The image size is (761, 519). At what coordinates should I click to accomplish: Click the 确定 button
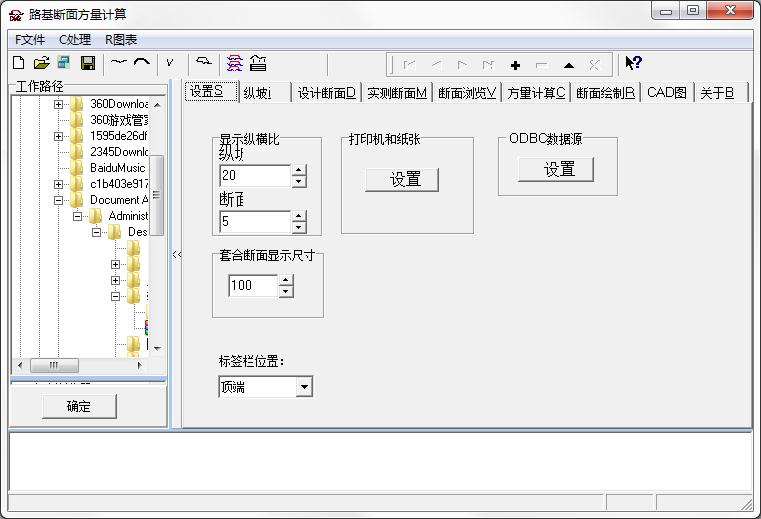[79, 406]
